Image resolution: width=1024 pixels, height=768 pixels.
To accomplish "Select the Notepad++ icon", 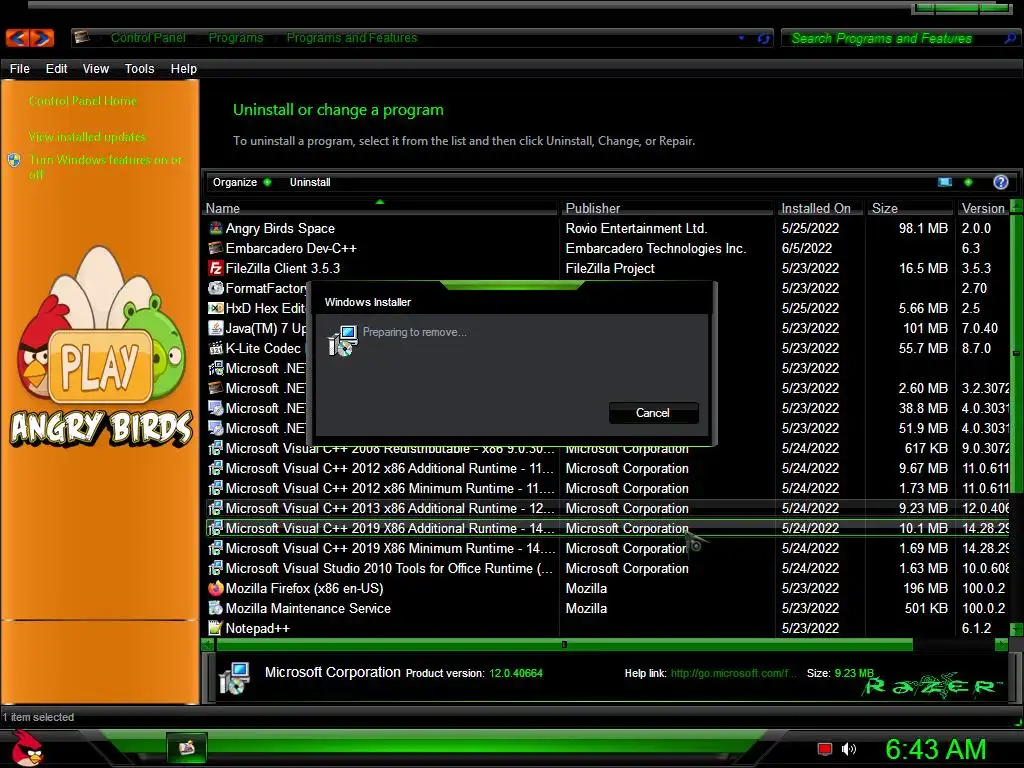I will pyautogui.click(x=216, y=628).
